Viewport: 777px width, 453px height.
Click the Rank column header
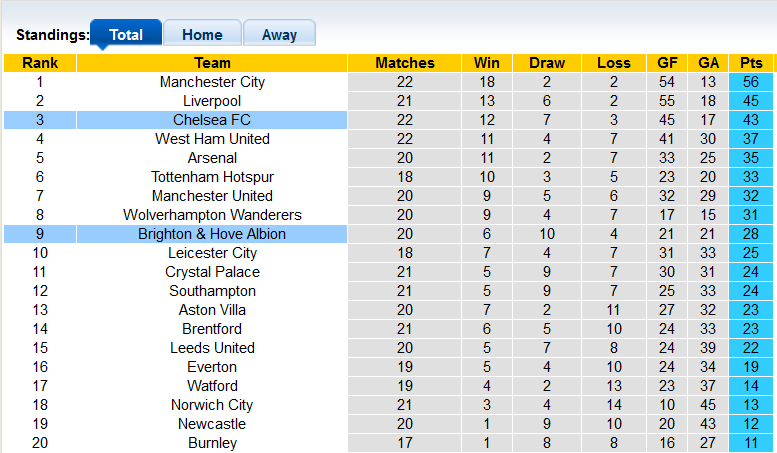(40, 63)
